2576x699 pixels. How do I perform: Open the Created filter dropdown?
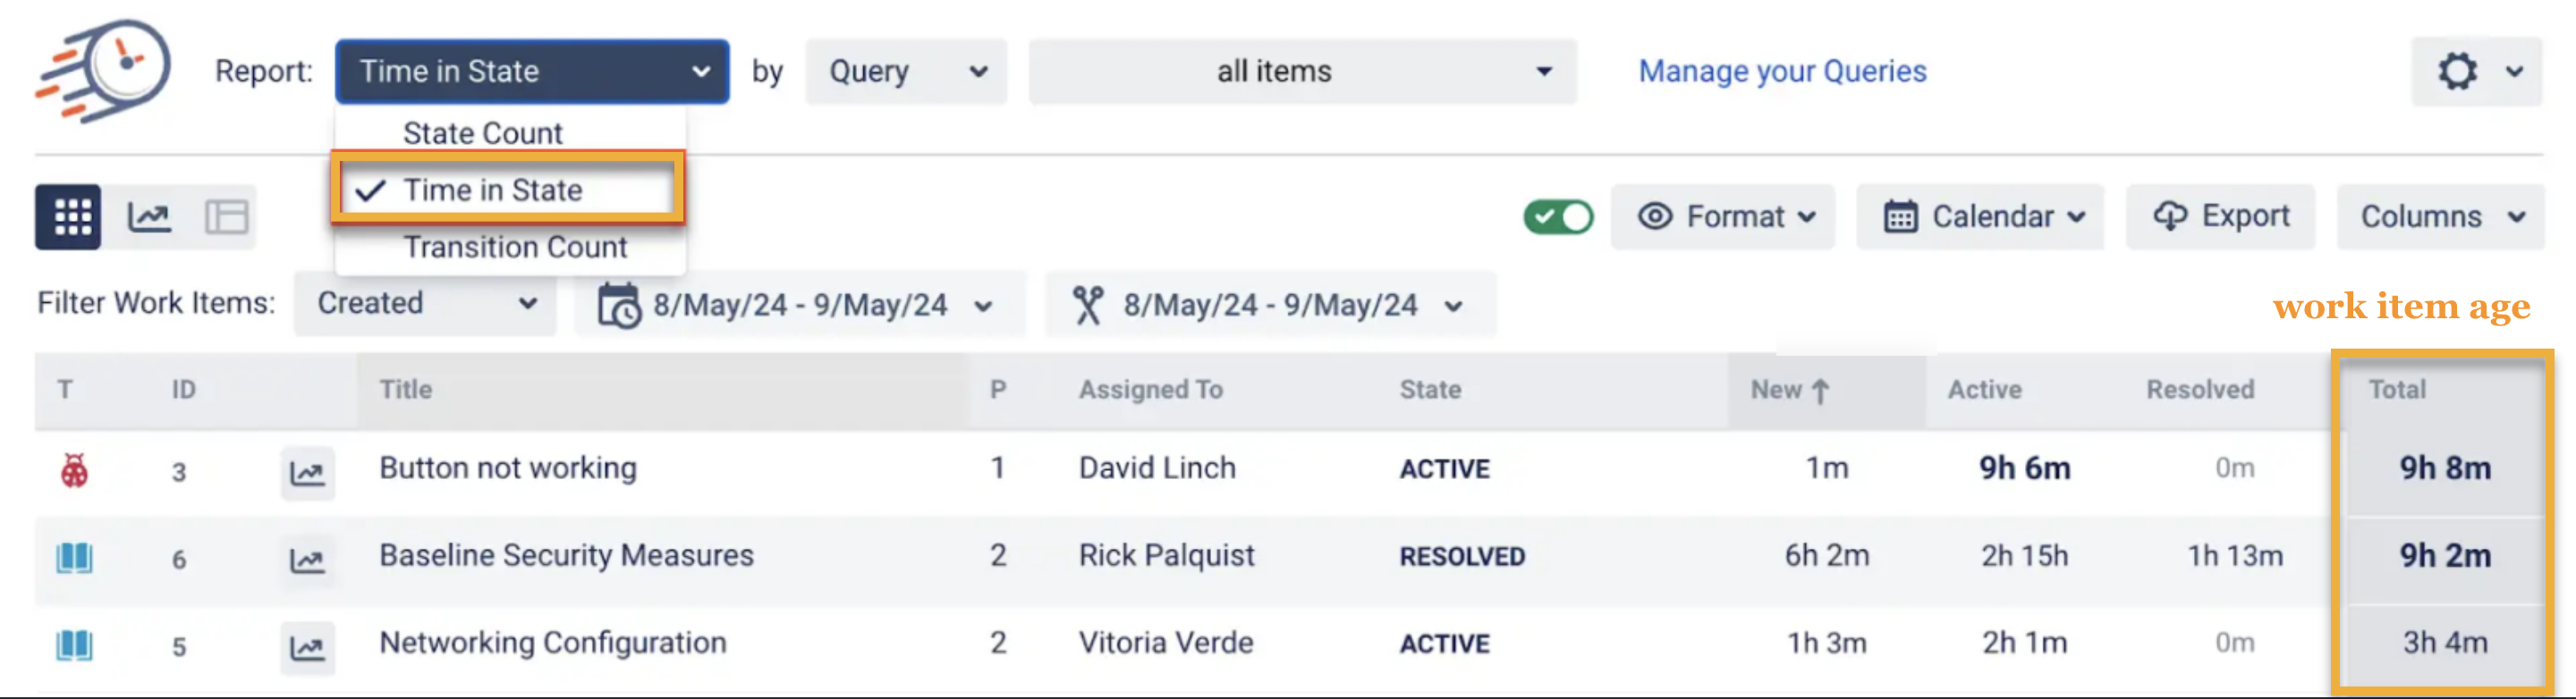[x=424, y=303]
